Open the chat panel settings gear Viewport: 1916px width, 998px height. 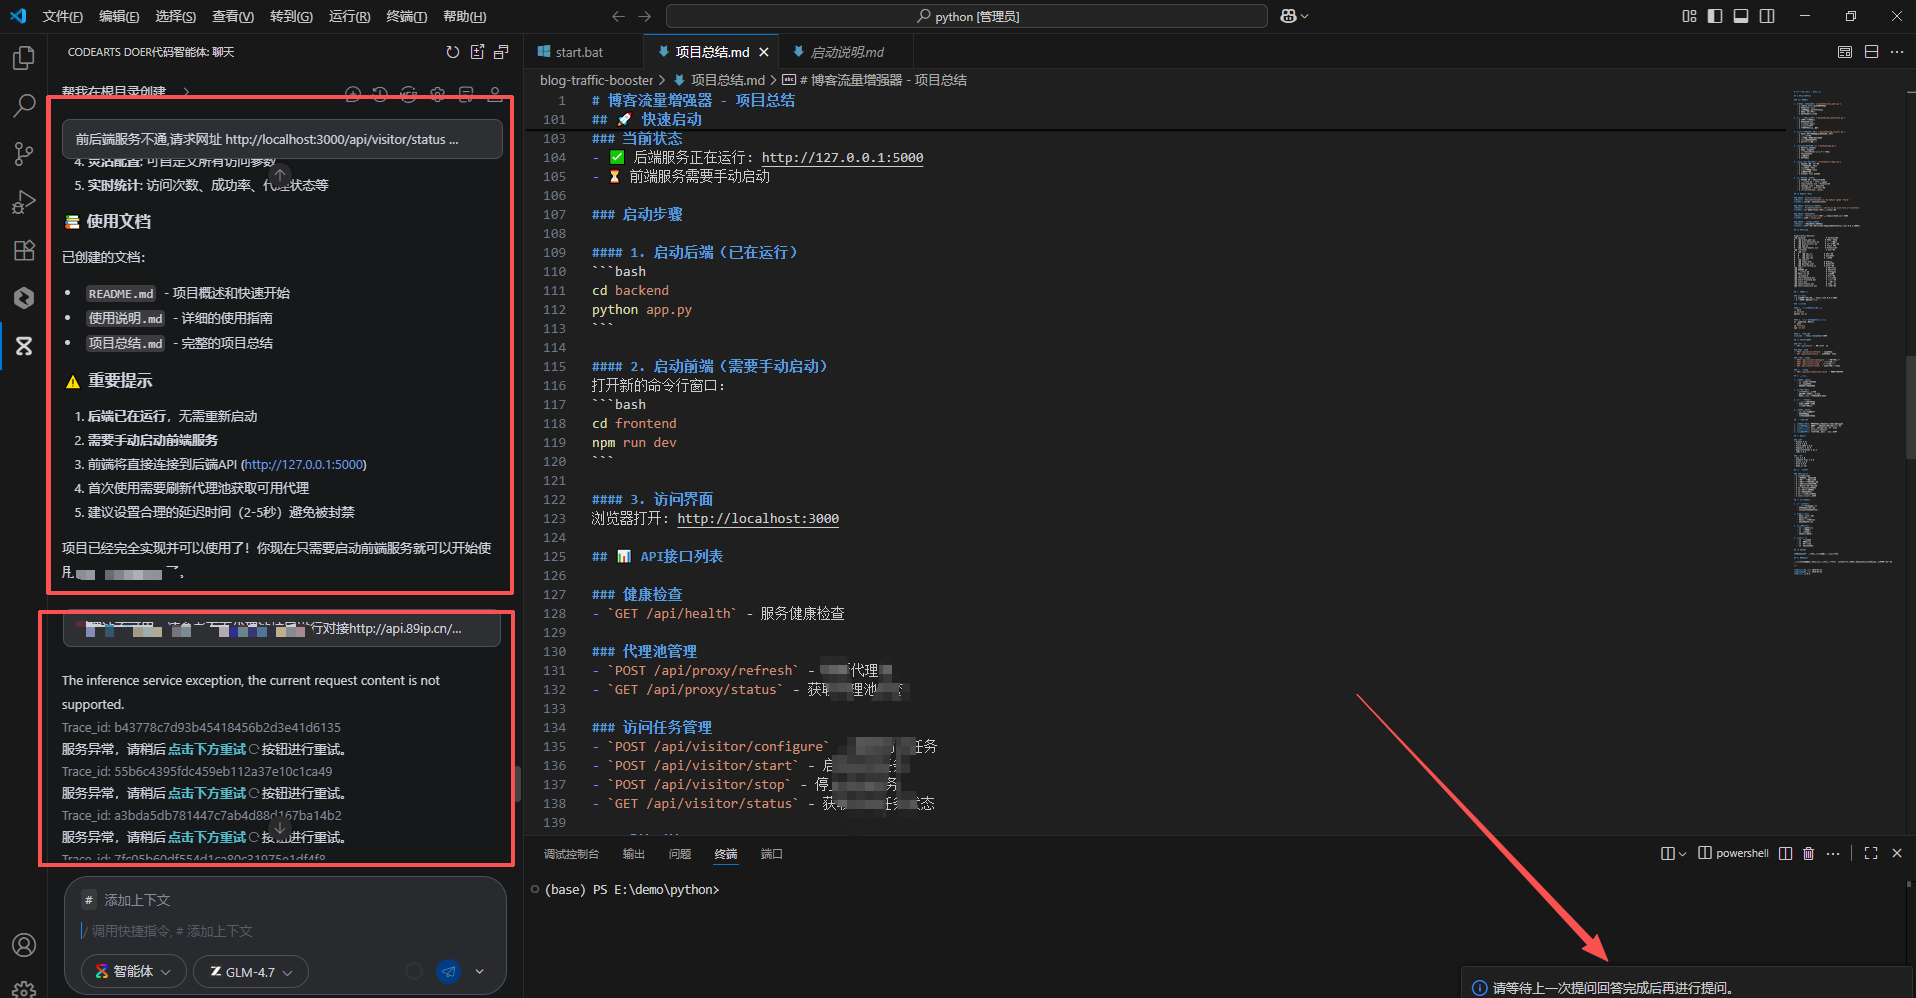pyautogui.click(x=437, y=94)
